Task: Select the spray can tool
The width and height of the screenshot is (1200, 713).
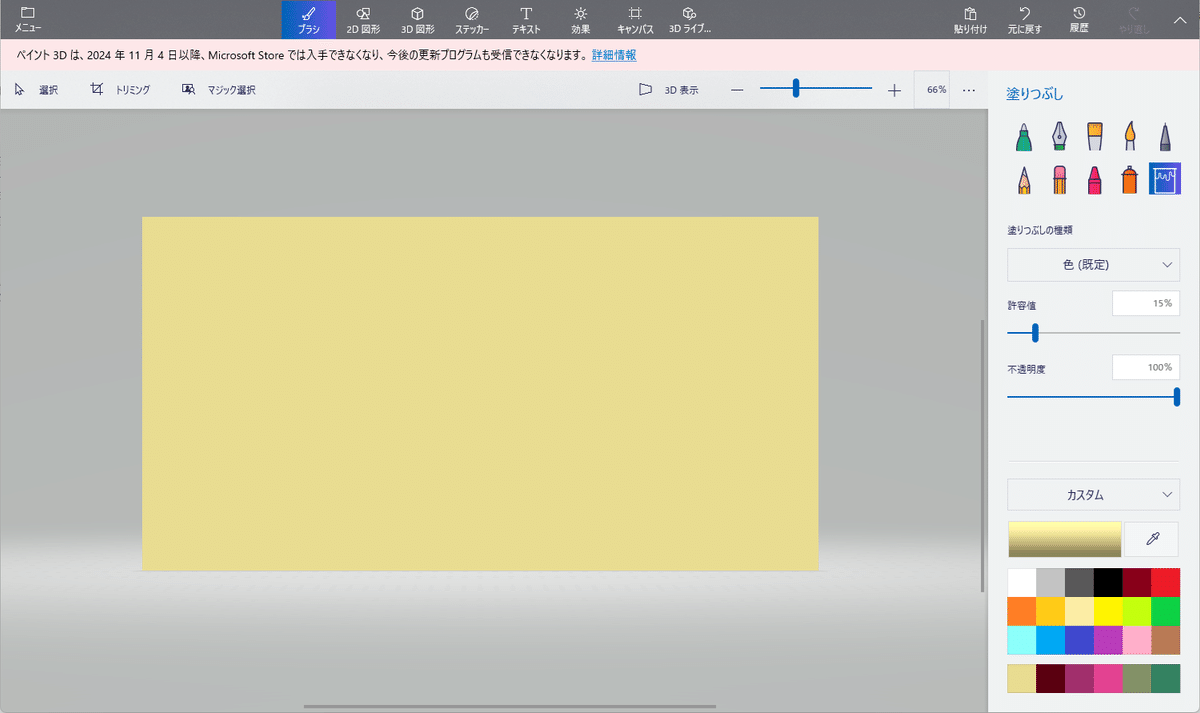Action: click(1130, 179)
